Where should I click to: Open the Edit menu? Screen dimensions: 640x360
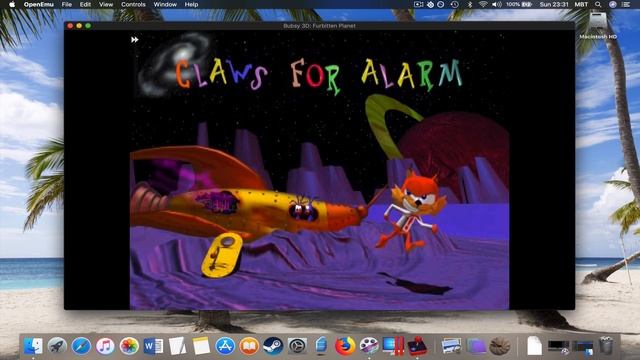(85, 4)
